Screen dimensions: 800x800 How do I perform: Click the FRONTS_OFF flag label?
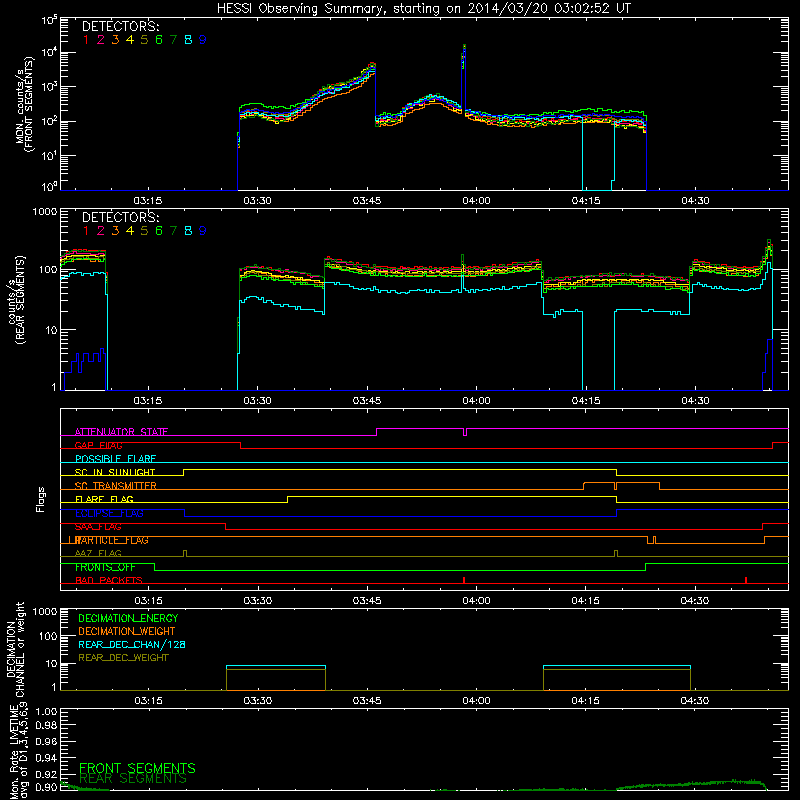point(105,567)
